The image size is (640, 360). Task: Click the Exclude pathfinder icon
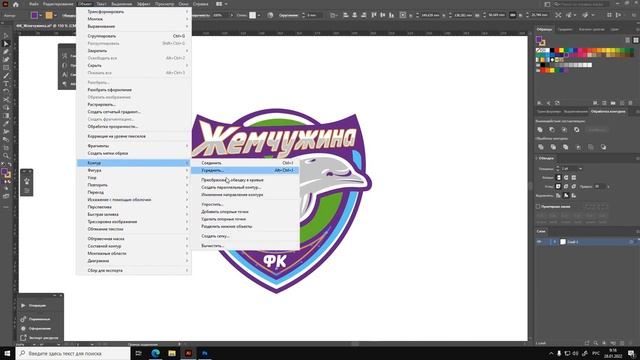click(x=577, y=130)
